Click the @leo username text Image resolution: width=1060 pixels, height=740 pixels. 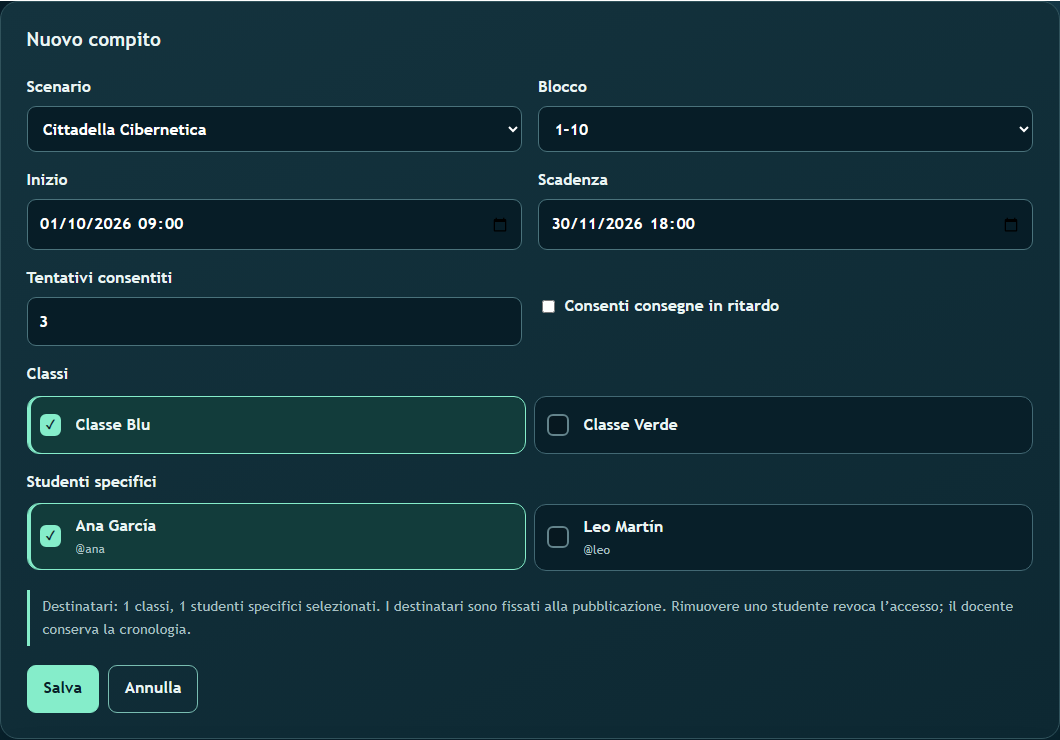point(597,550)
